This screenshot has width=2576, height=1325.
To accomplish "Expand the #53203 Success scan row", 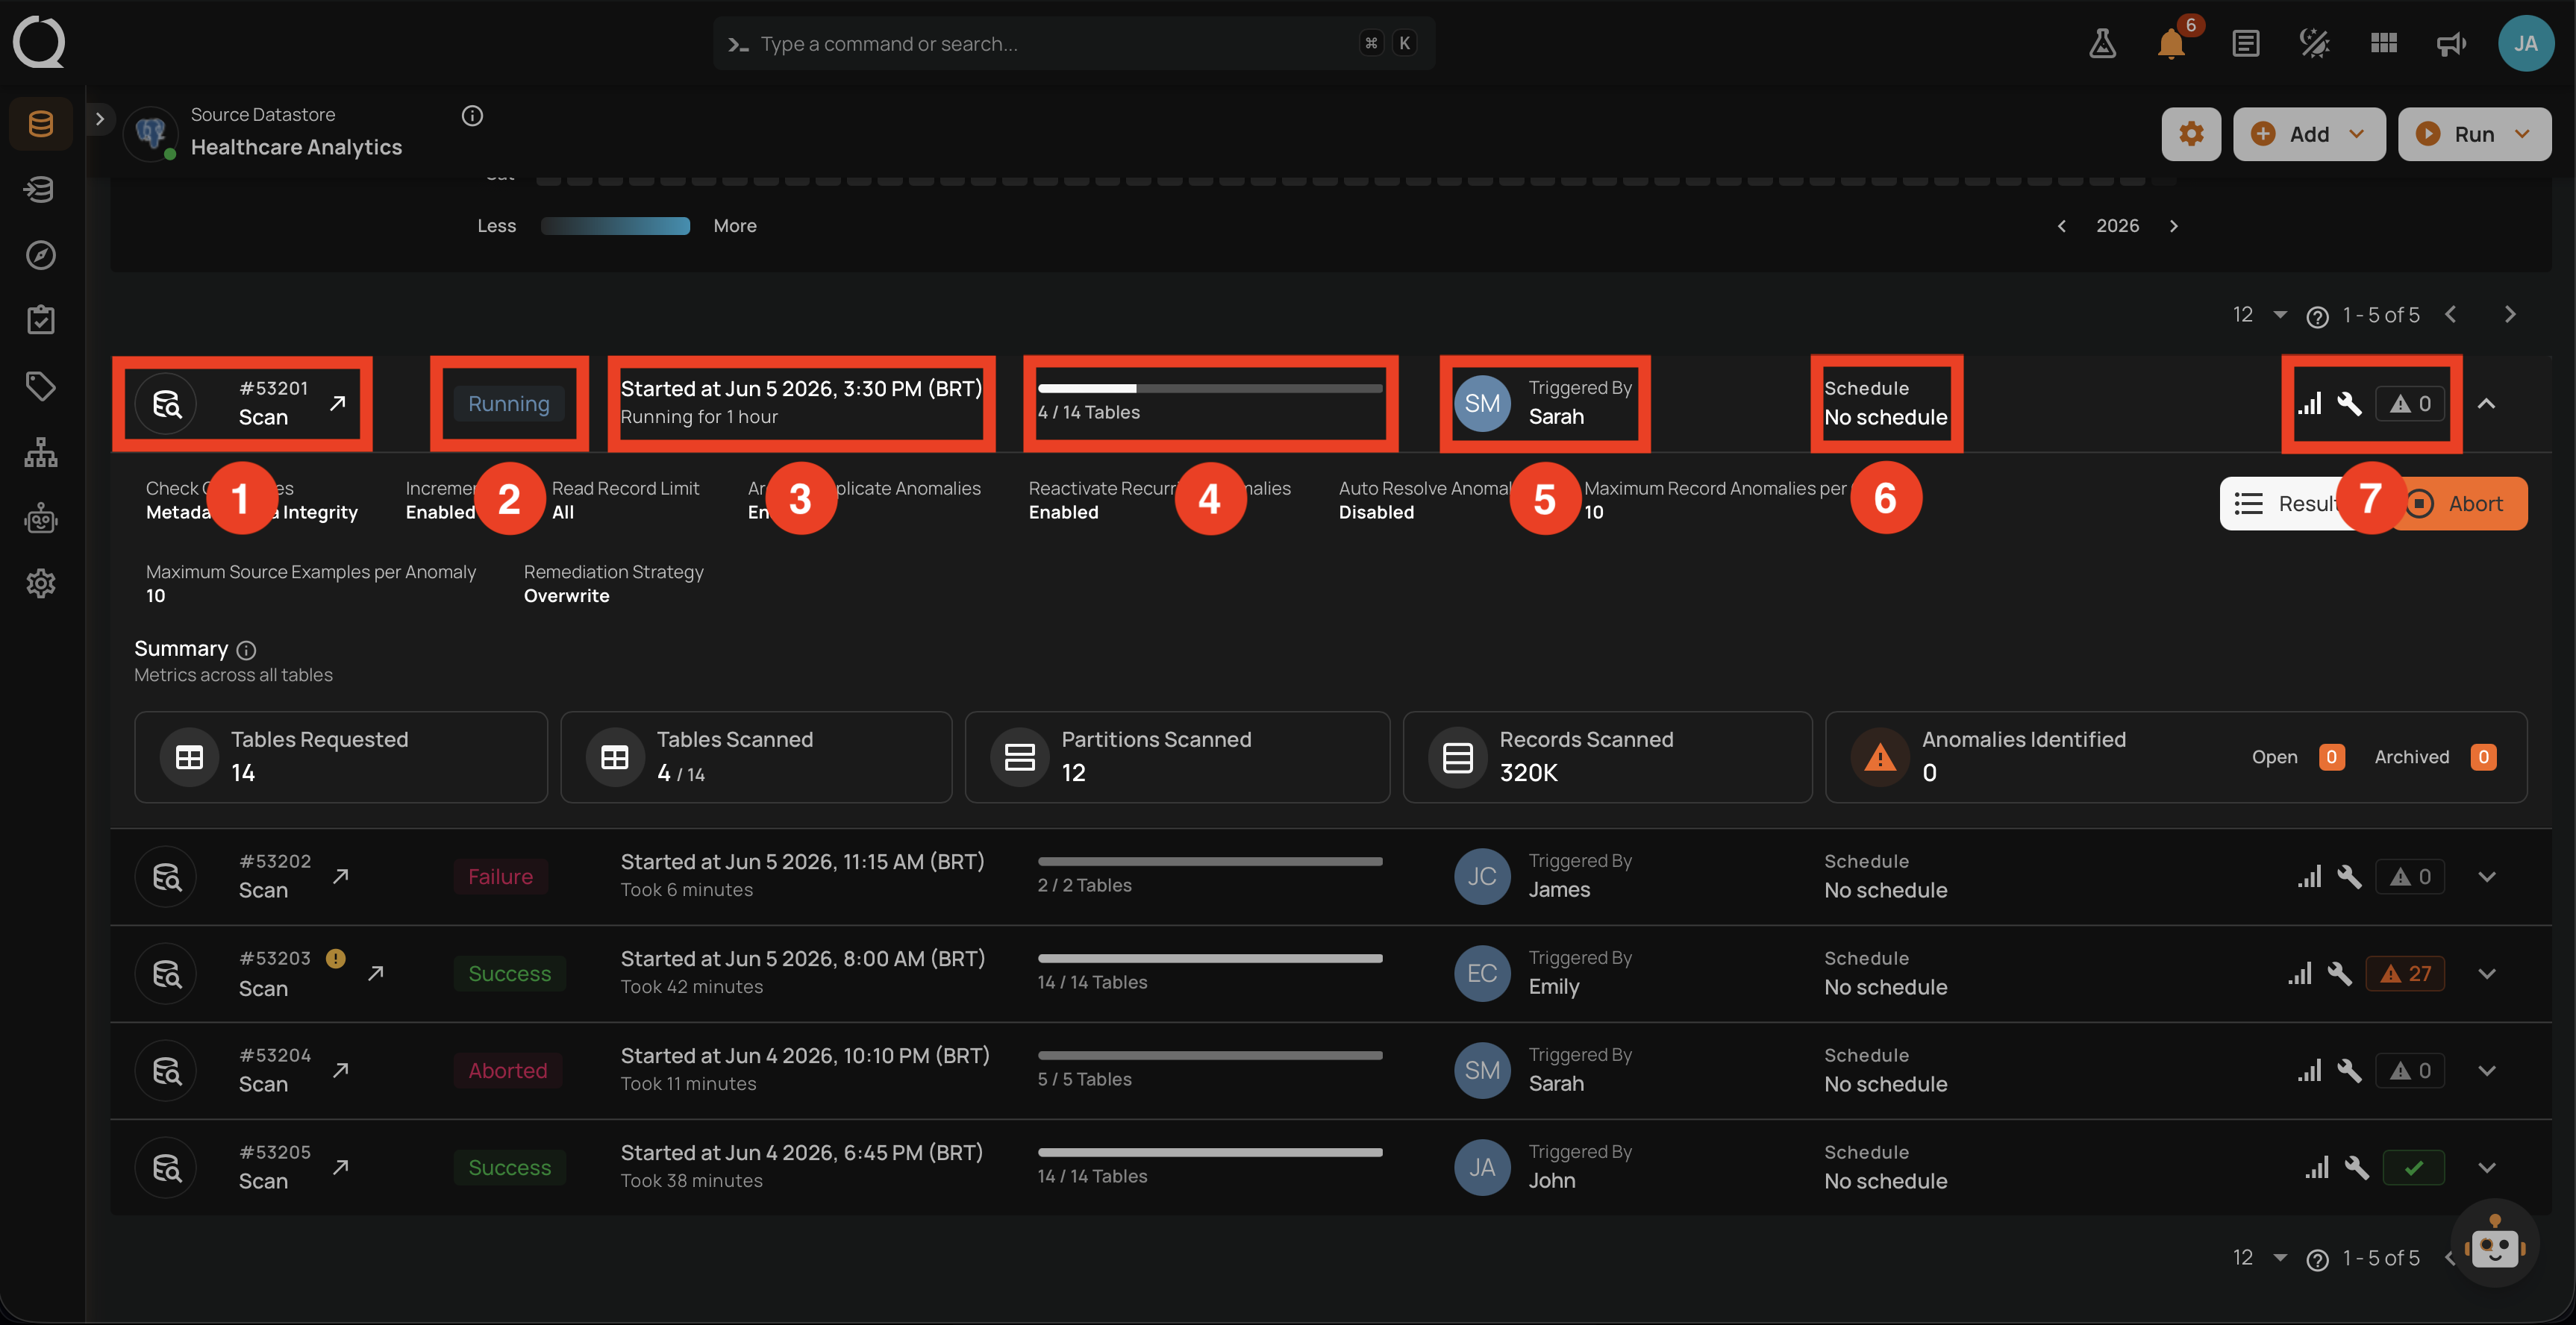I will 2487,974.
